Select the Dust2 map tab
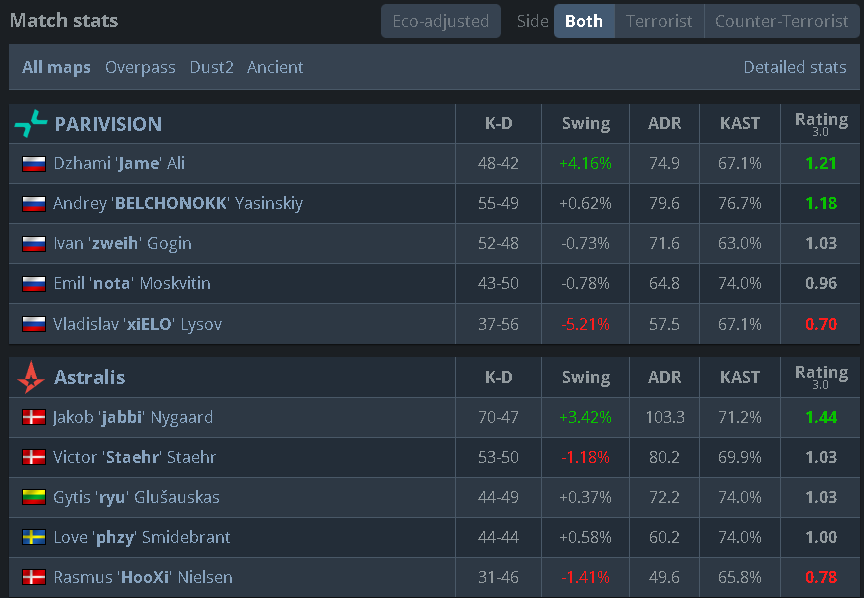864x598 pixels. (x=210, y=68)
